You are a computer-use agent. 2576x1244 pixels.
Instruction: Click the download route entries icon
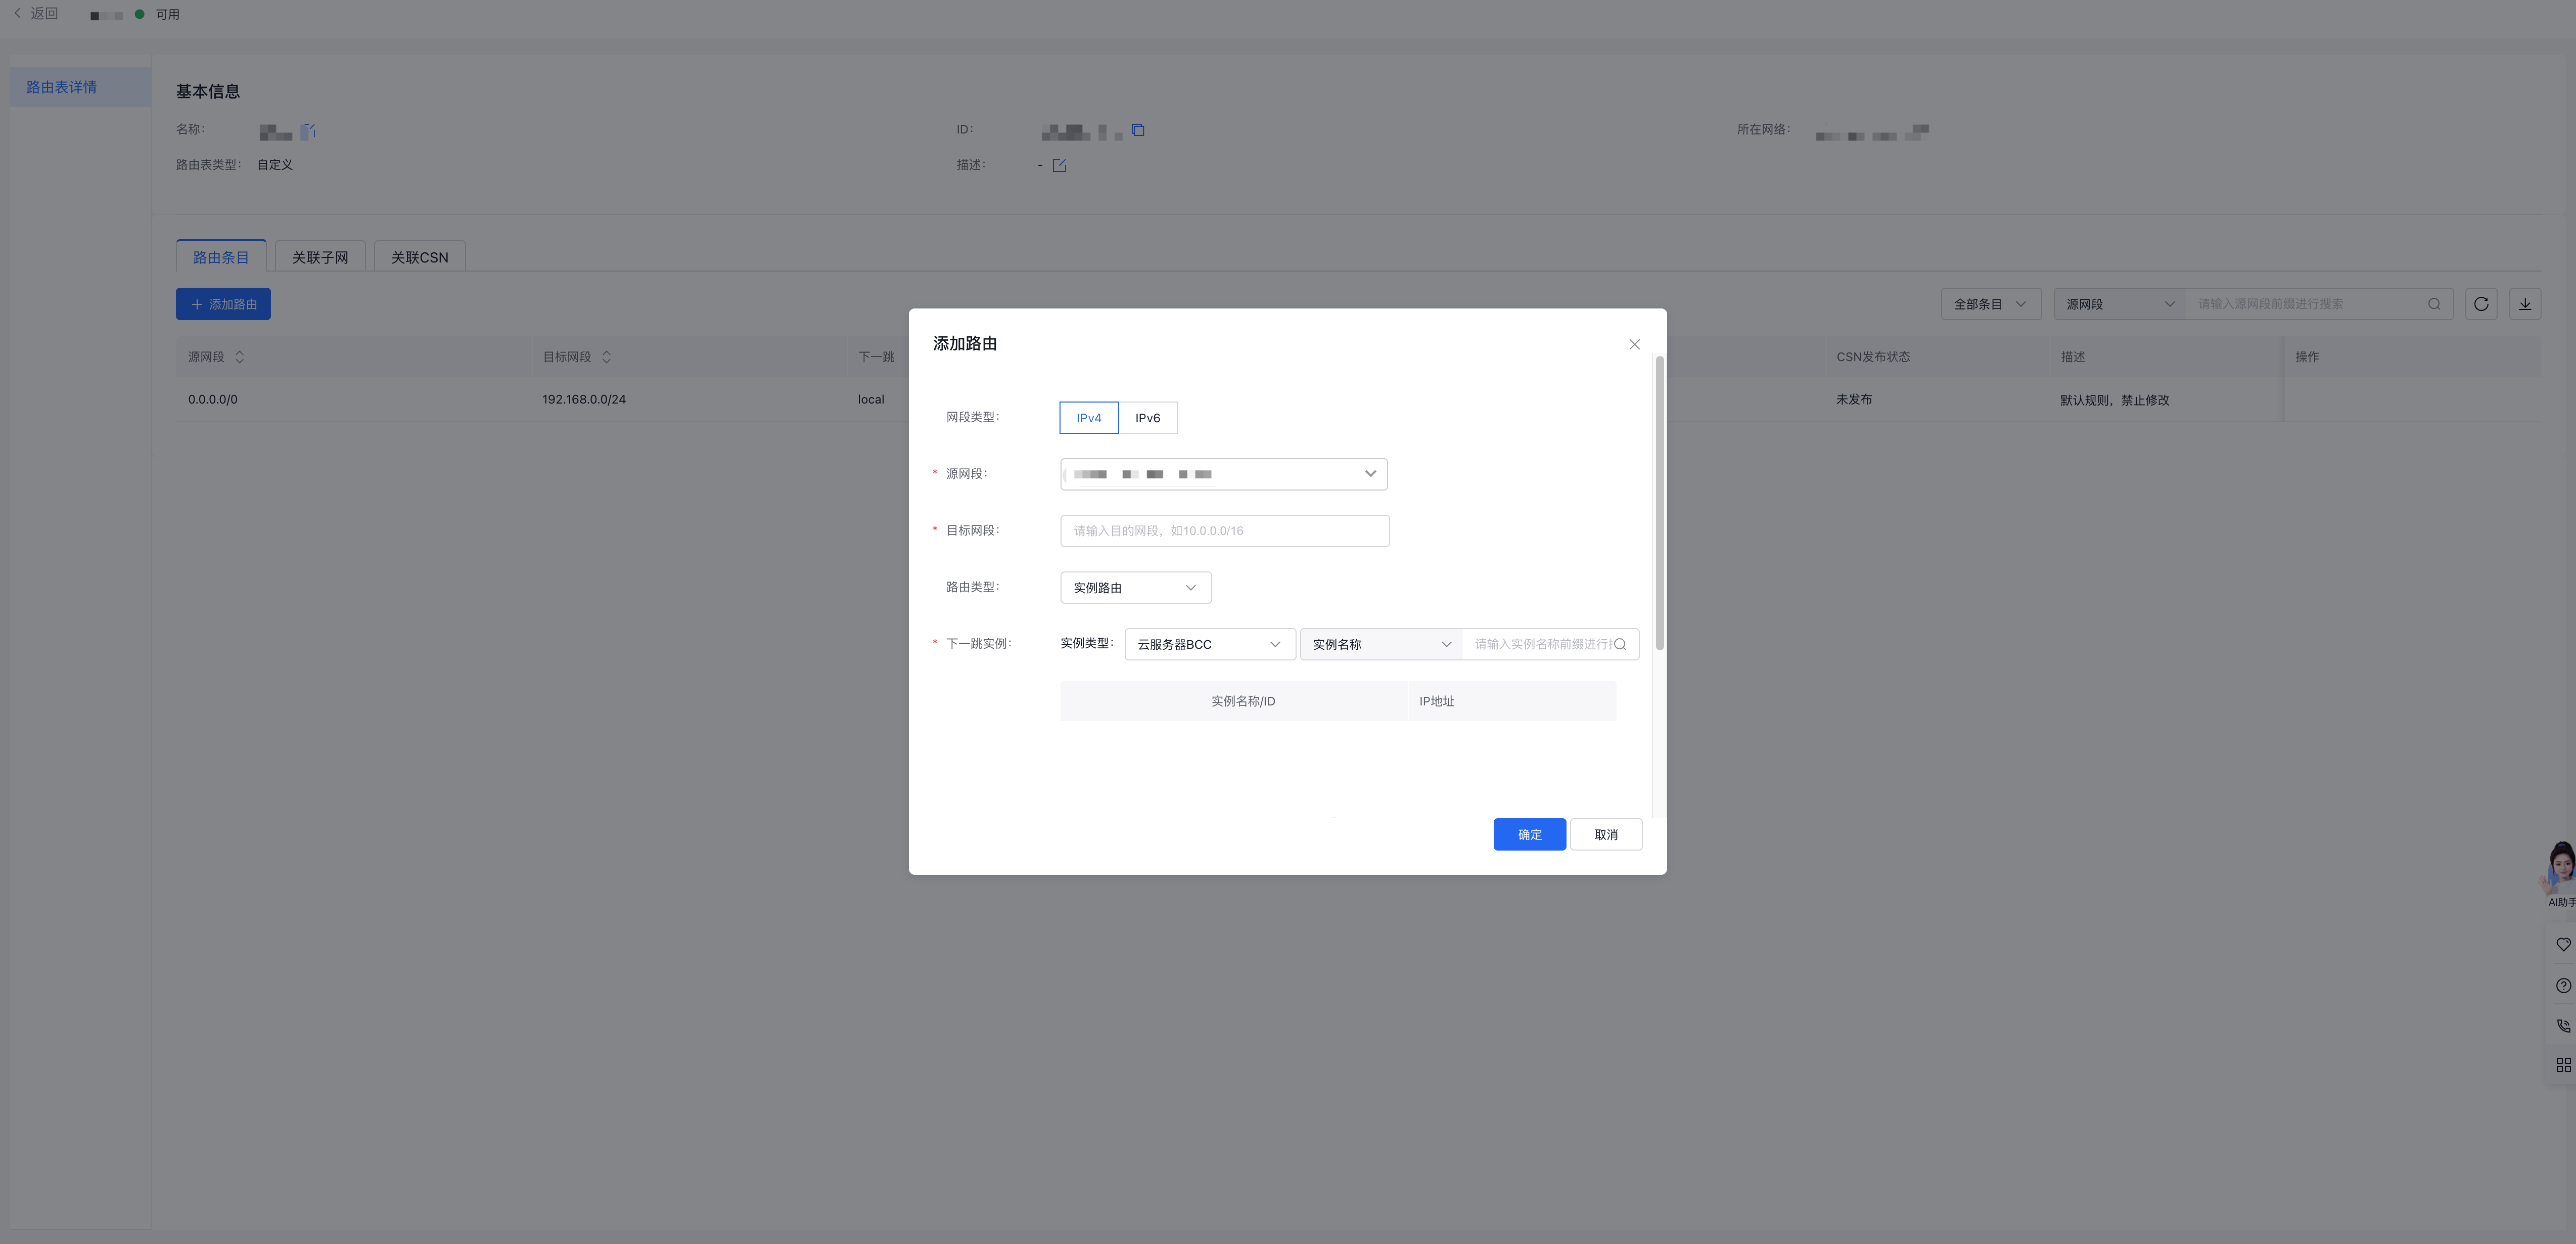(2525, 304)
